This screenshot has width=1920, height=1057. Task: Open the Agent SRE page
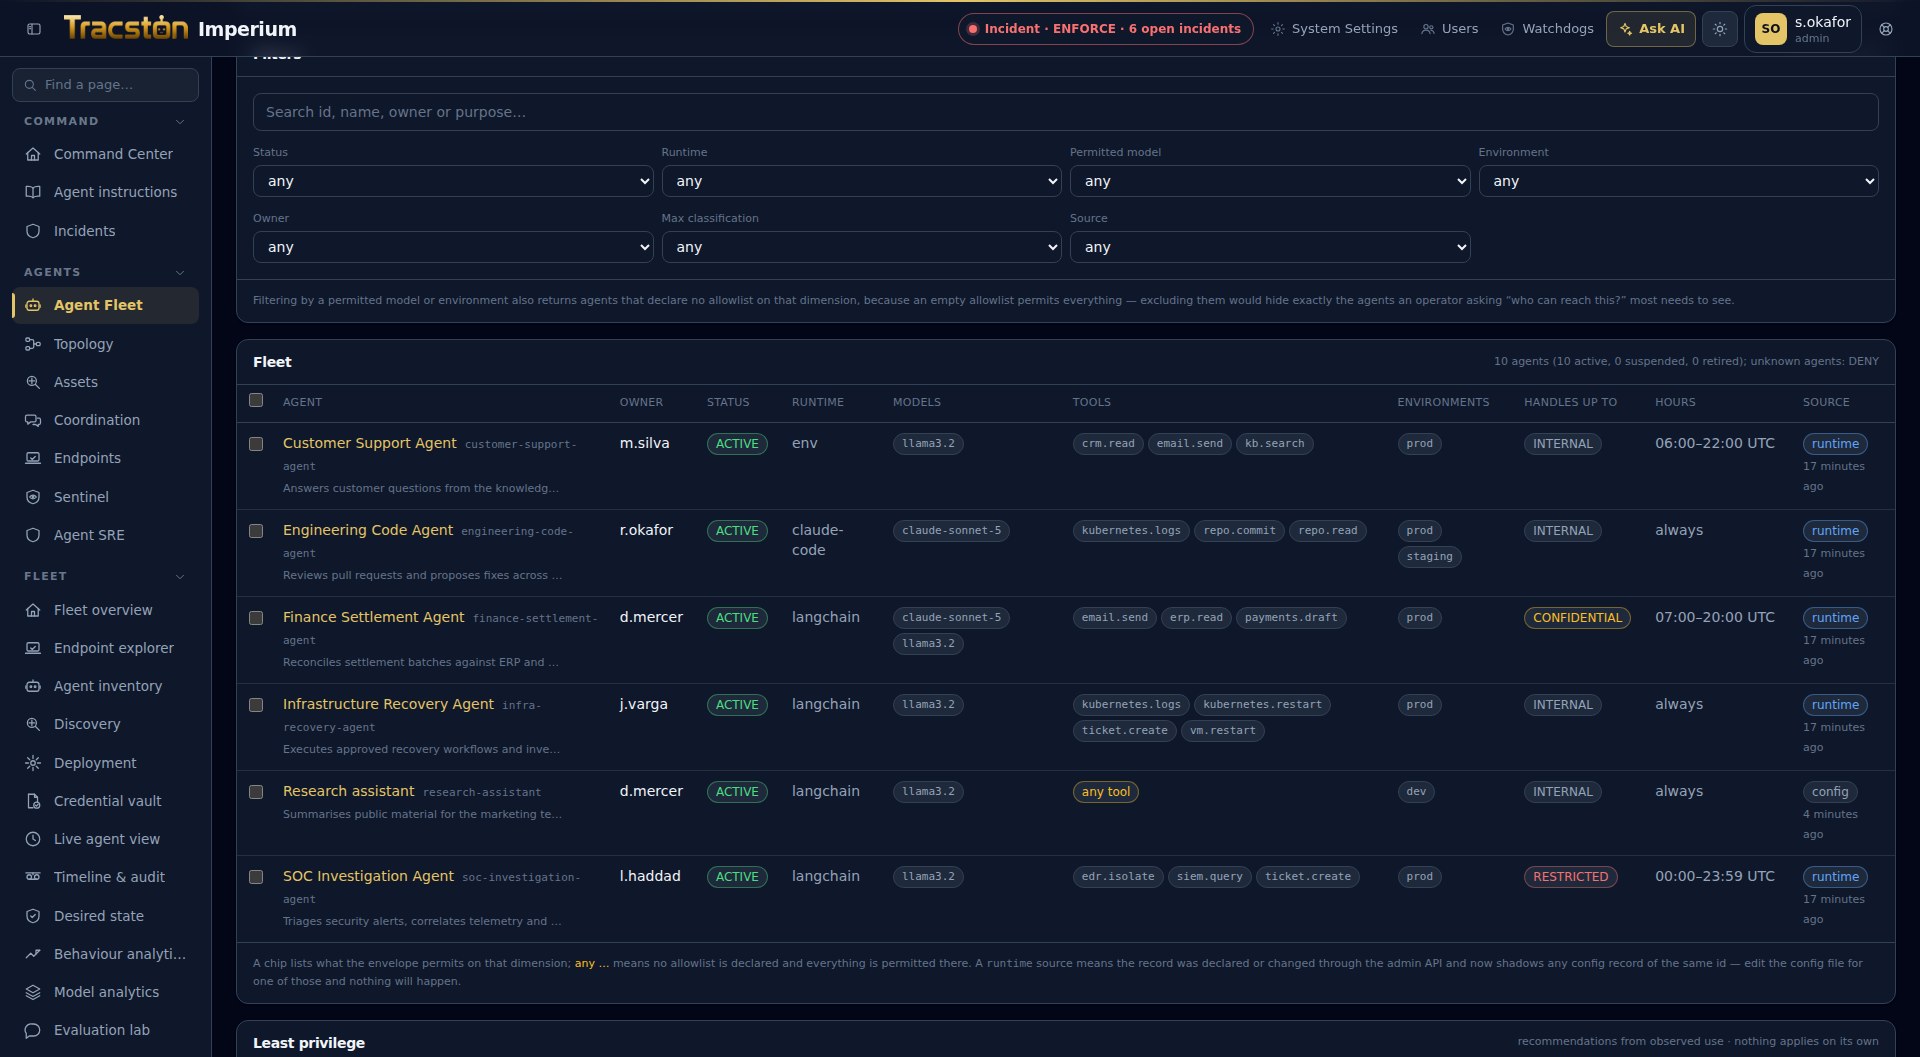pyautogui.click(x=105, y=535)
